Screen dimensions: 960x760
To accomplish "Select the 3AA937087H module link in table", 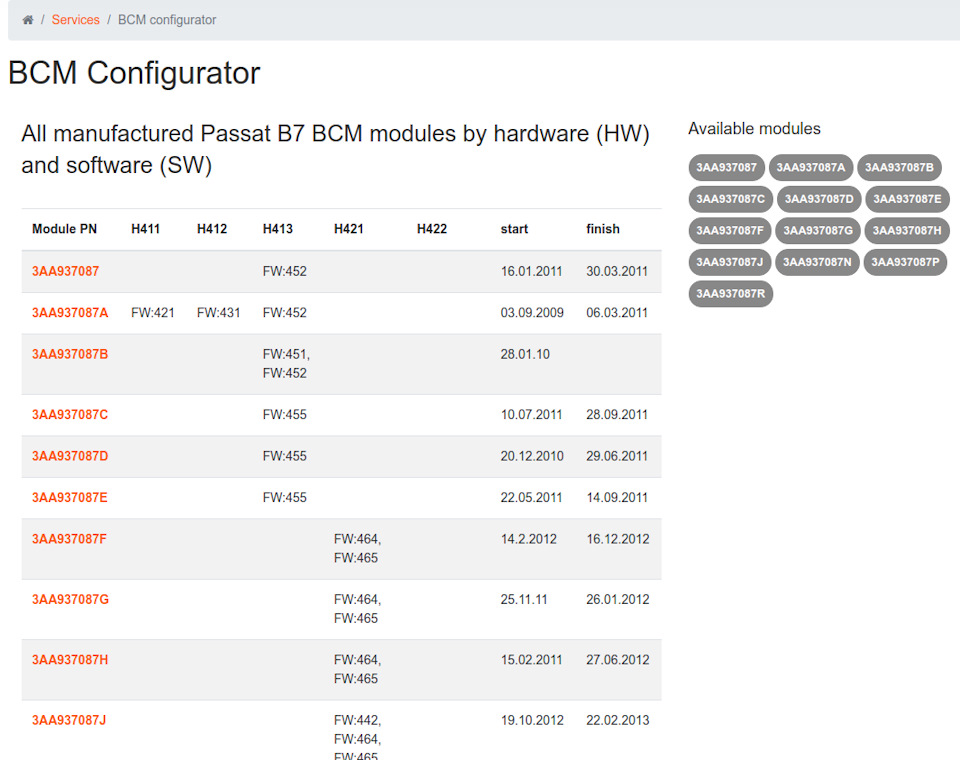I will (70, 660).
